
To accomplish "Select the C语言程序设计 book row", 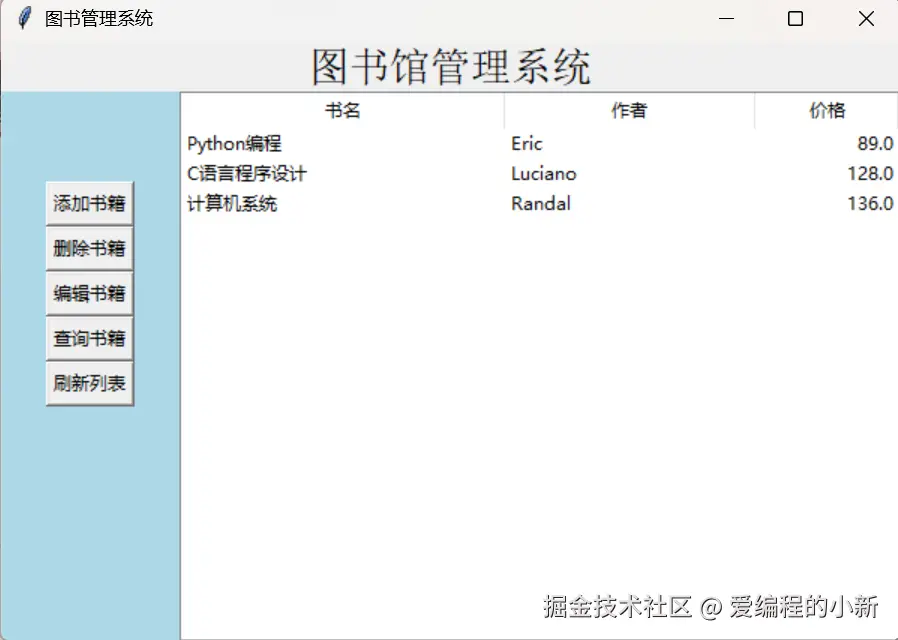I will click(x=247, y=173).
